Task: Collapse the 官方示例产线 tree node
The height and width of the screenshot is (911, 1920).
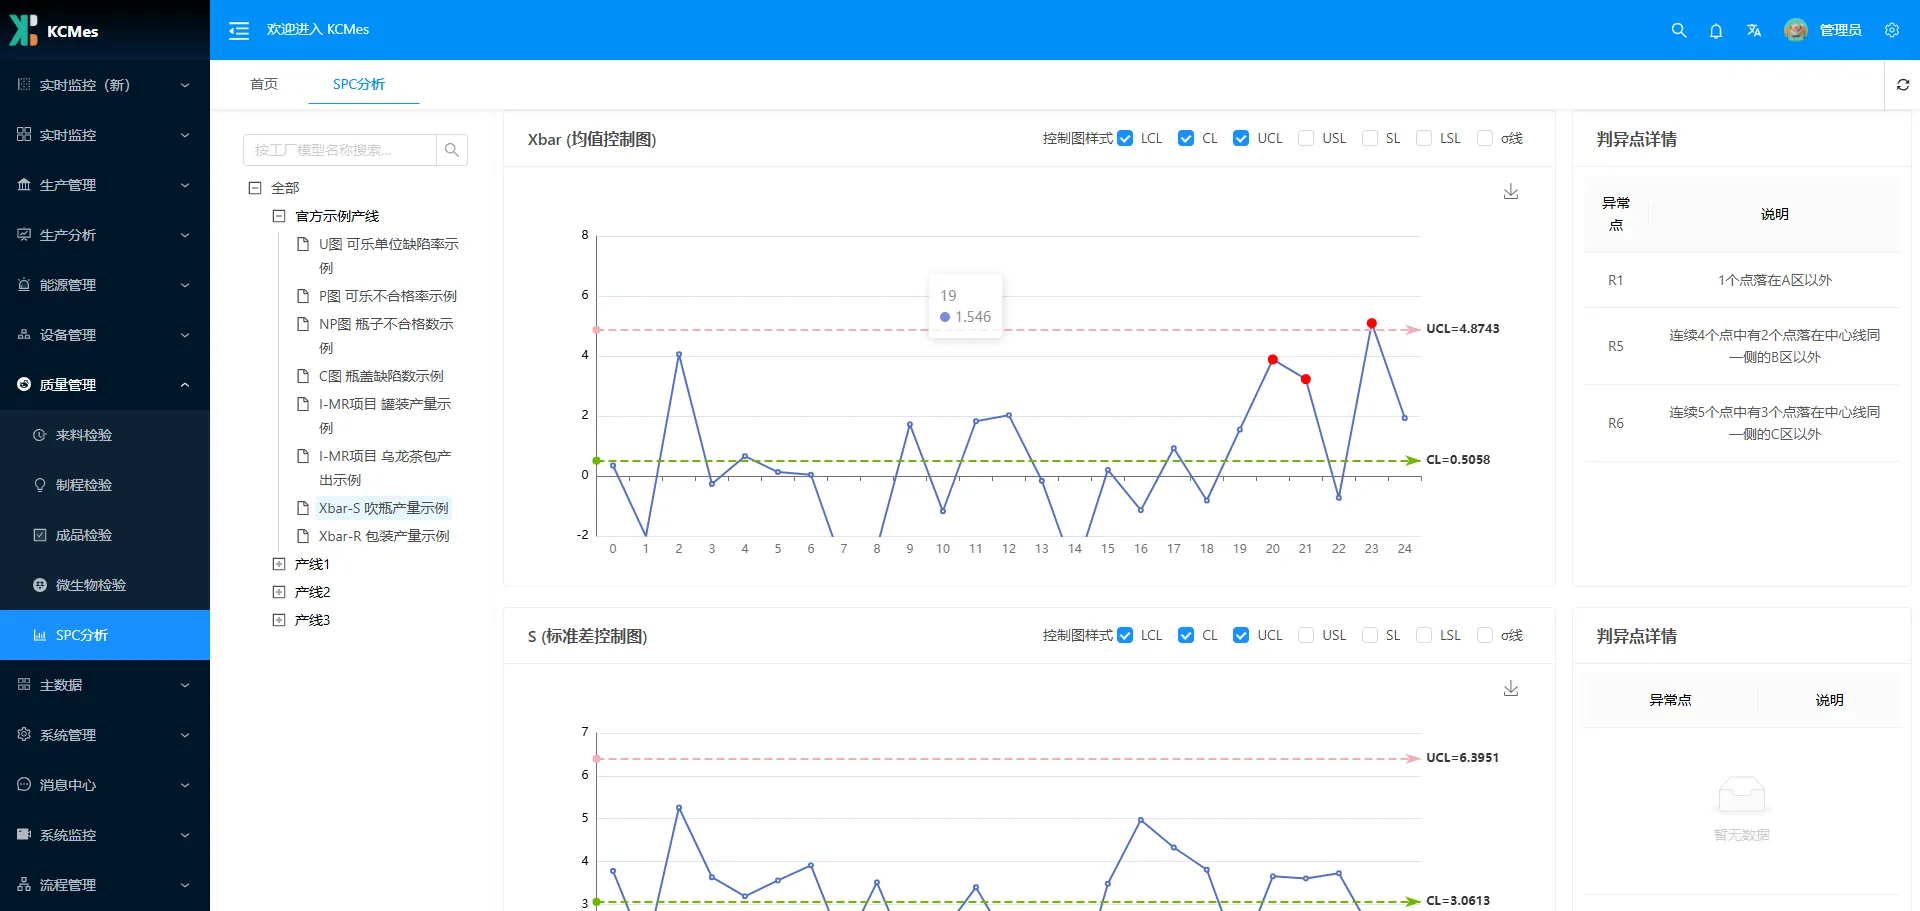Action: (279, 216)
